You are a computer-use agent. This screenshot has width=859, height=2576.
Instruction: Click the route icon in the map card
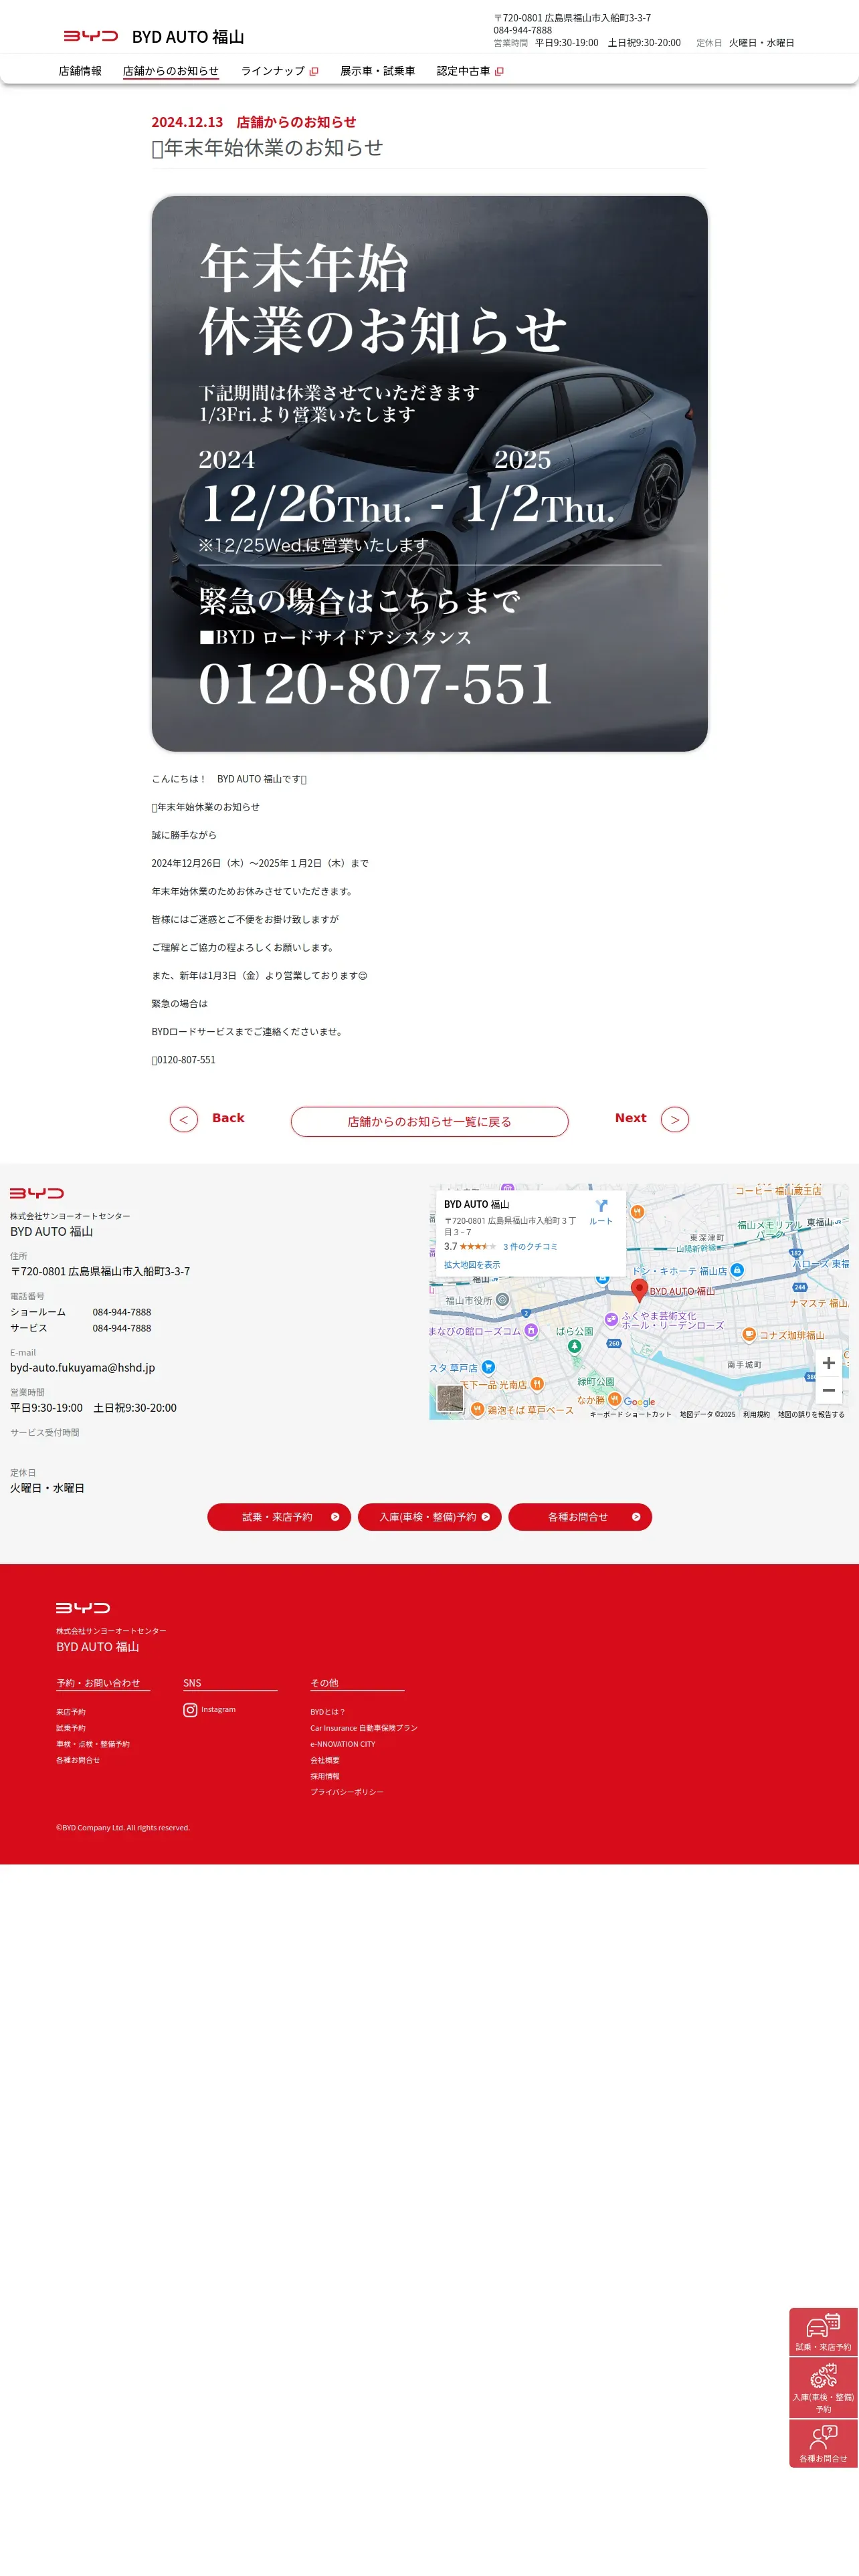[x=601, y=1206]
